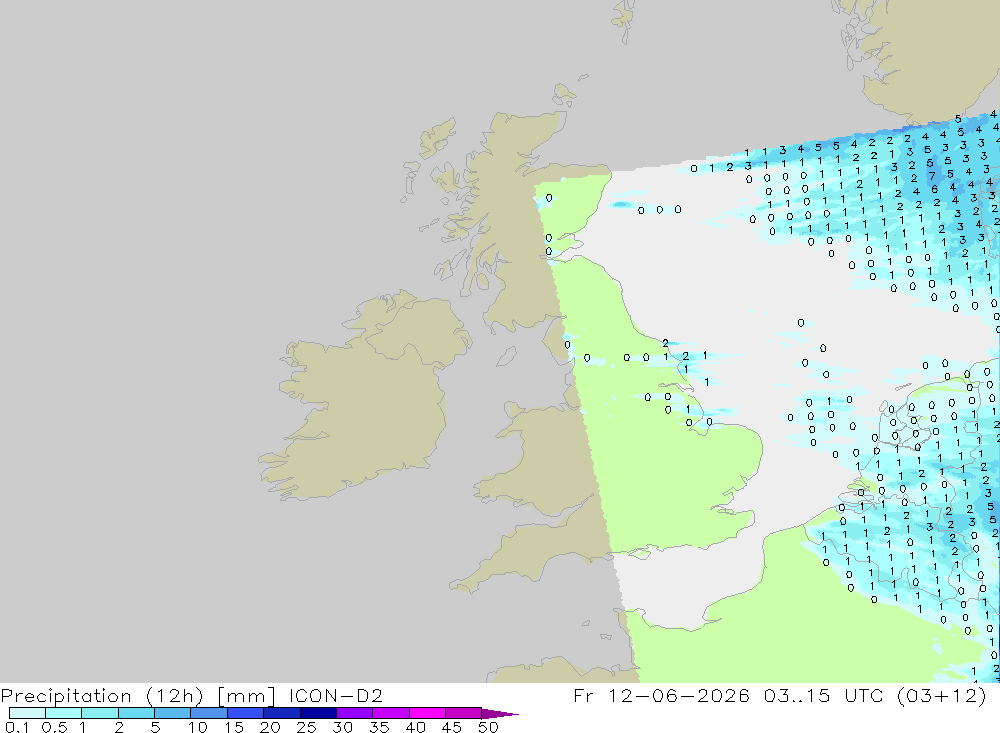Click the date '12-06-2026' in the footer
Image resolution: width=1000 pixels, height=733 pixels.
[679, 695]
